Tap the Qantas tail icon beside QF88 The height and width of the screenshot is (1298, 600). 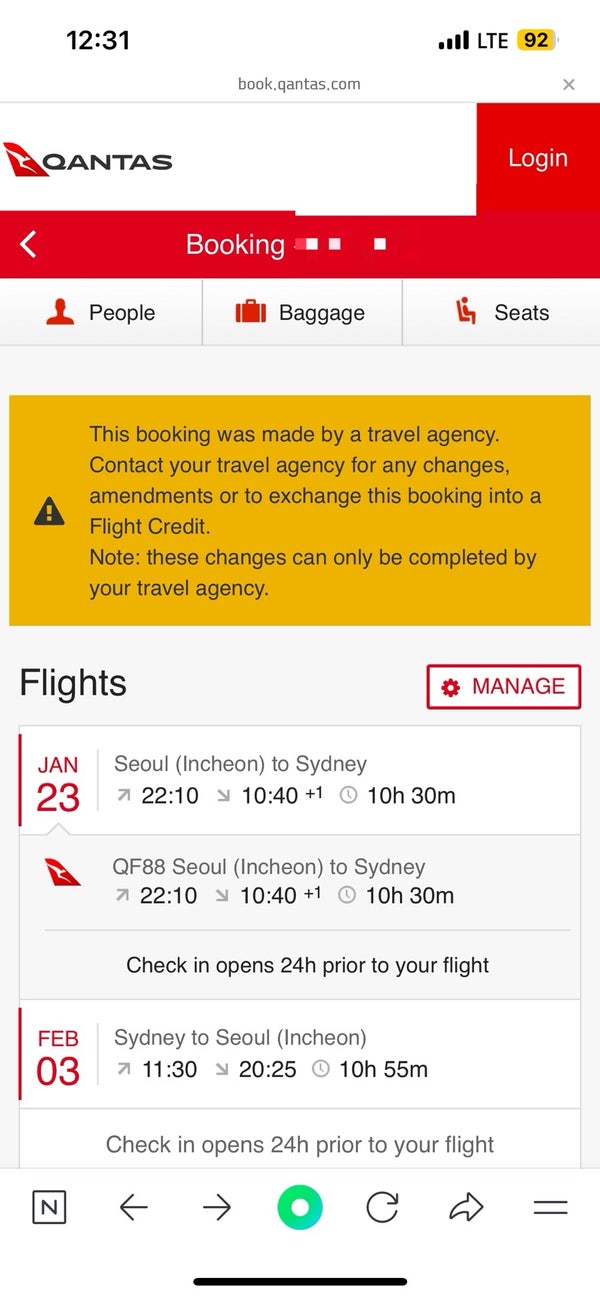62,872
